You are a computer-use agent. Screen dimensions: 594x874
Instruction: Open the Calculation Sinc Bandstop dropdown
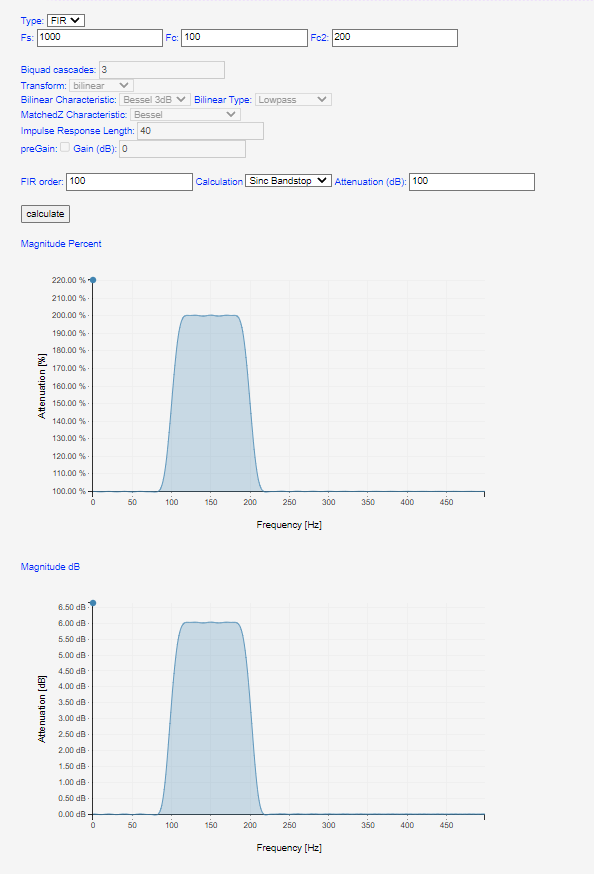pyautogui.click(x=289, y=181)
